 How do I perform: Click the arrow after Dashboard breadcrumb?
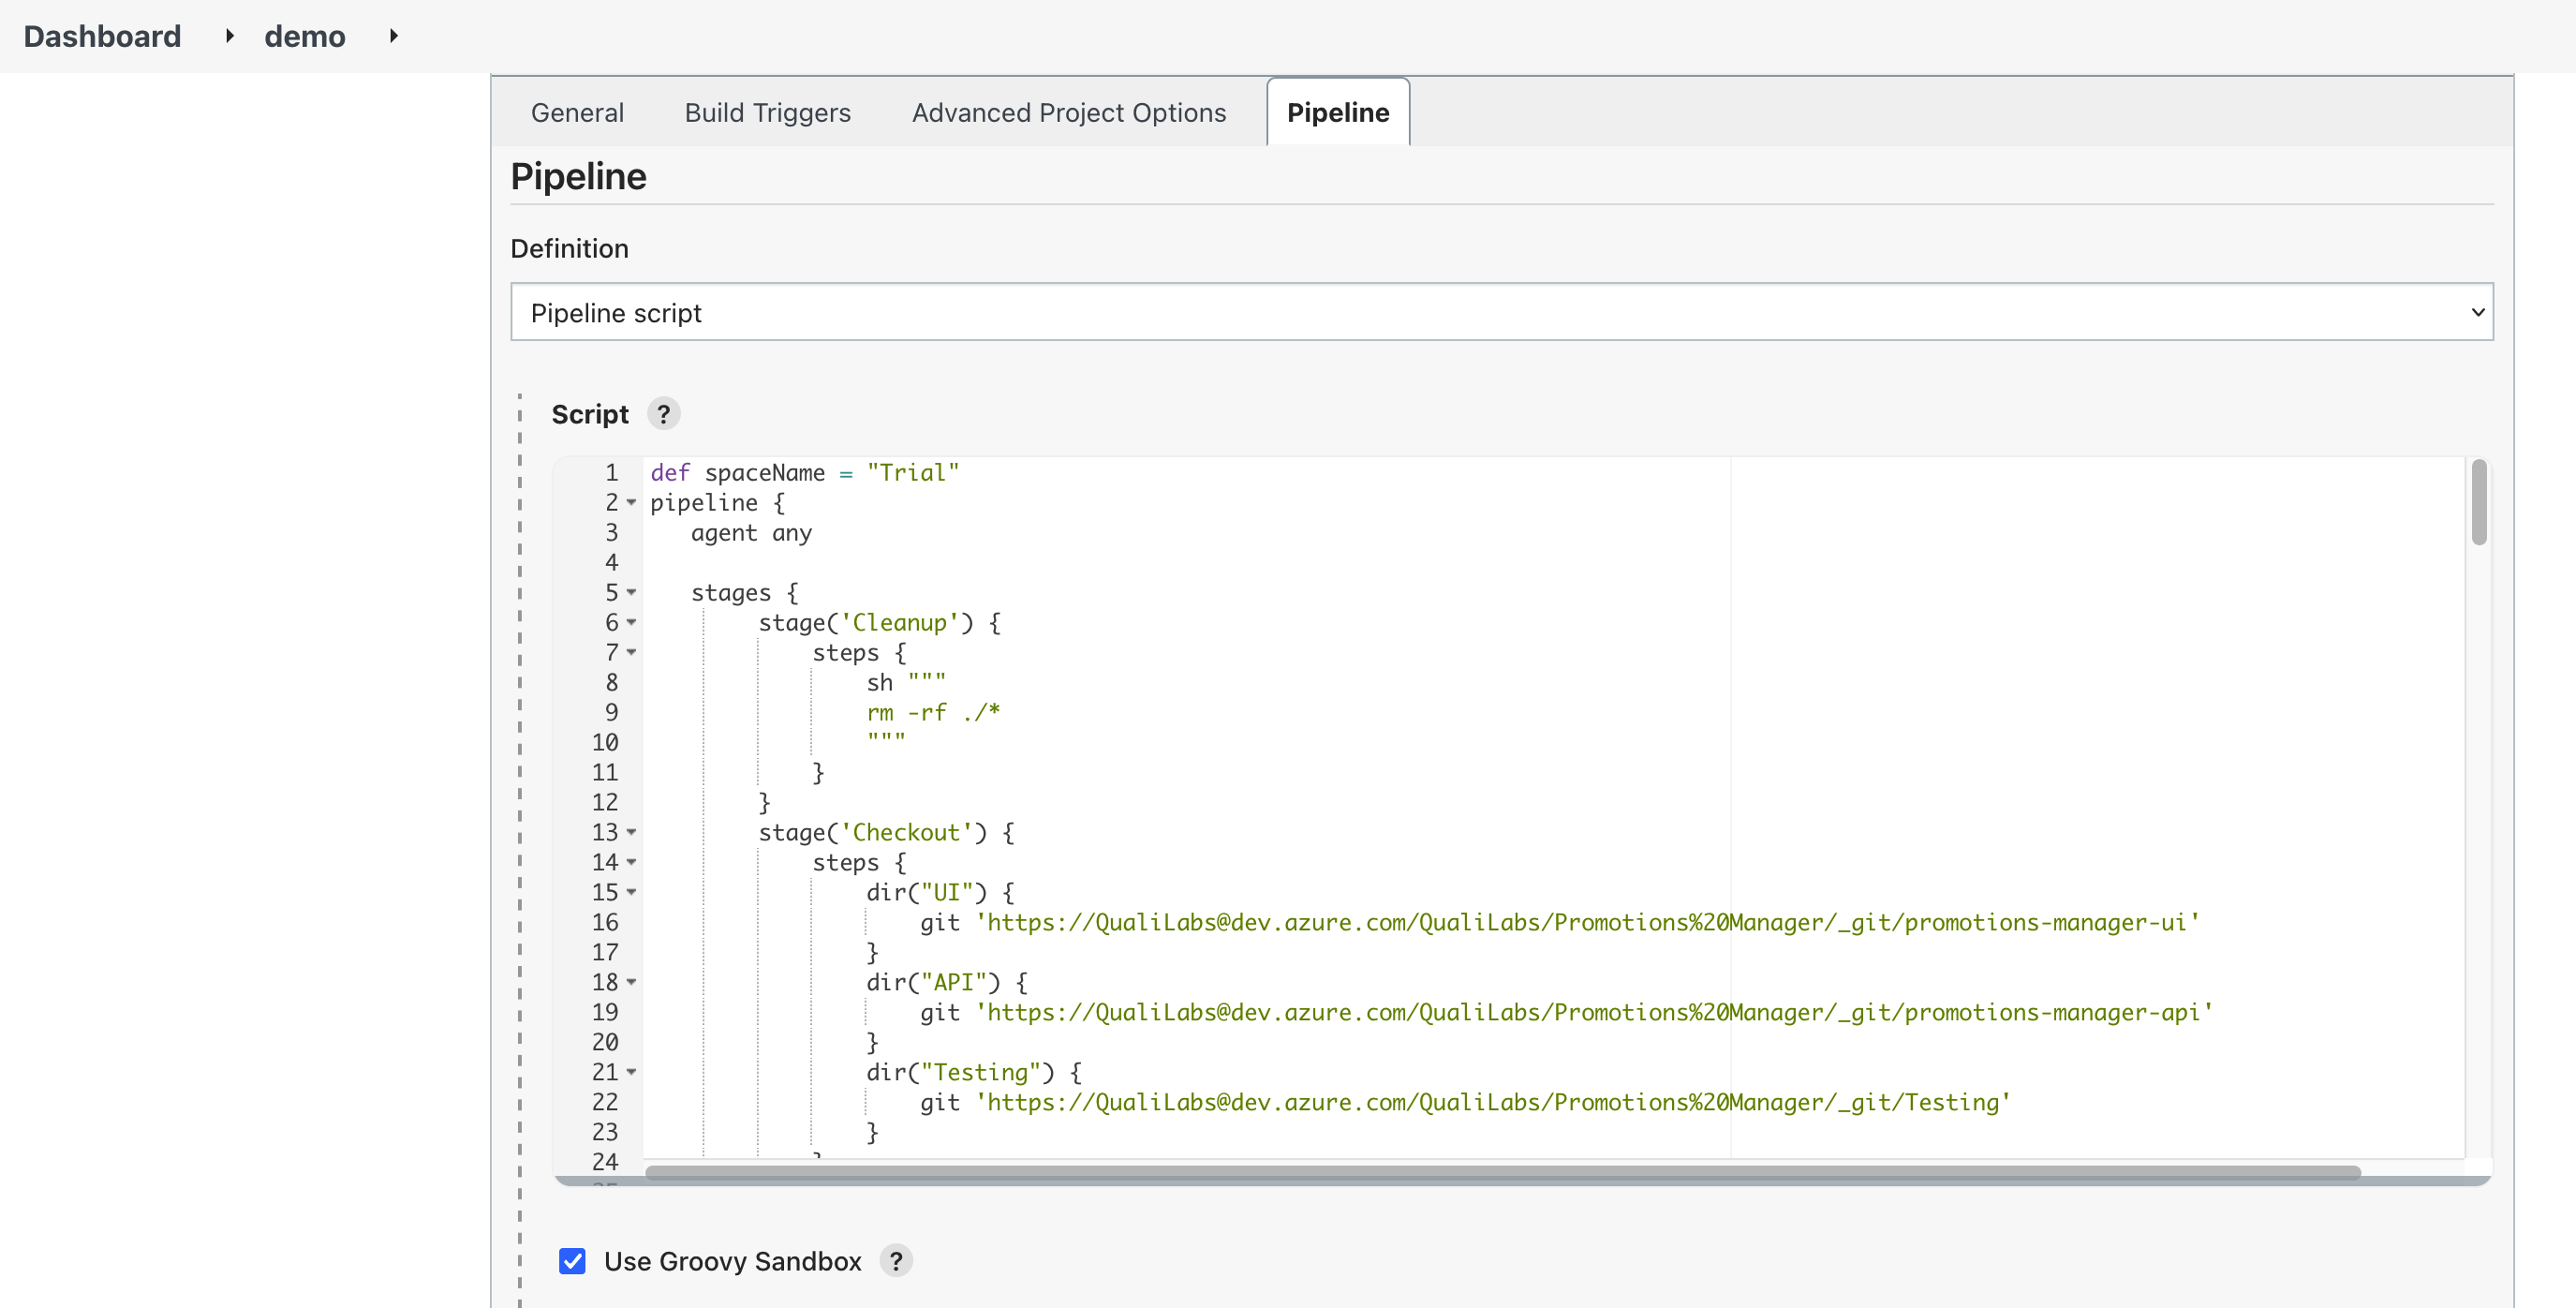click(x=230, y=36)
